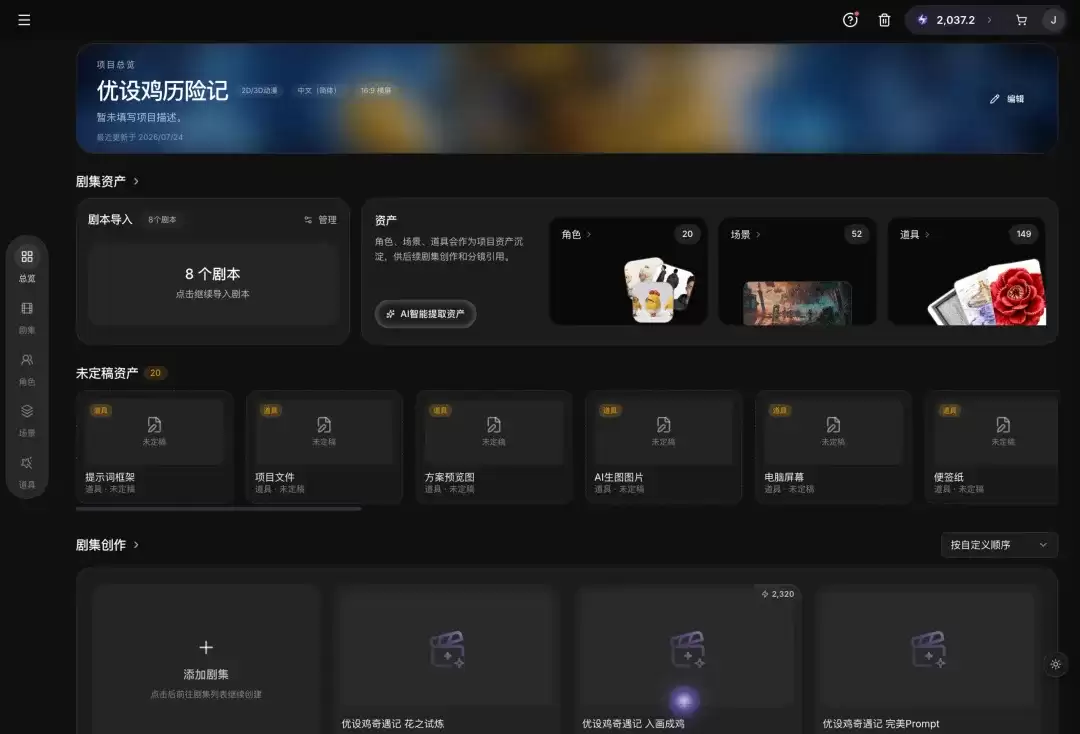Open the J user avatar
This screenshot has width=1080, height=734.
[x=1053, y=20]
